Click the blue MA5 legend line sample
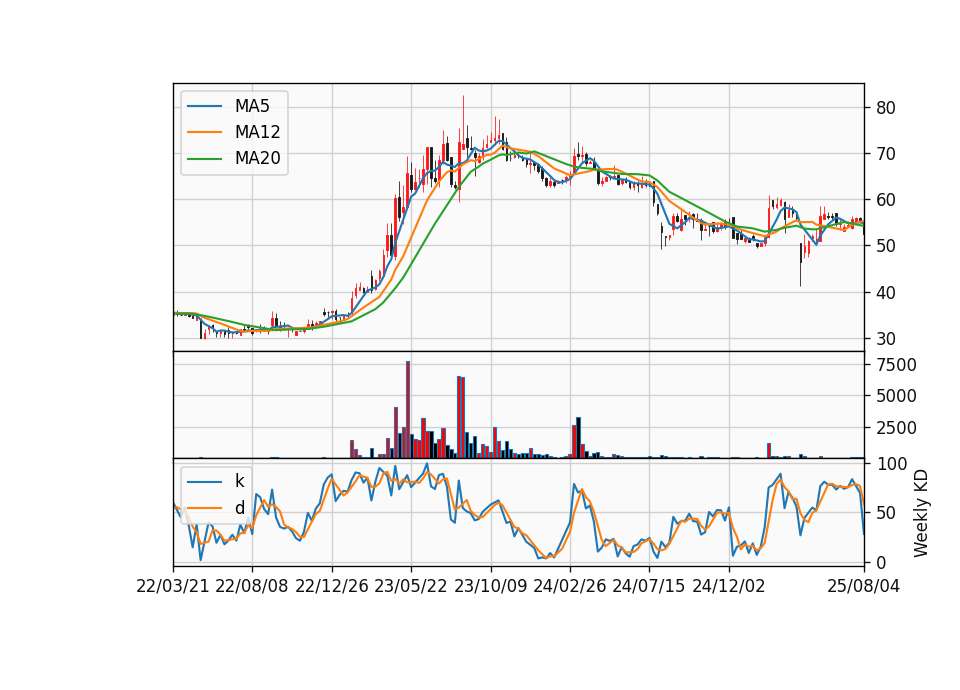This screenshot has height=690, width=960. click(x=204, y=106)
